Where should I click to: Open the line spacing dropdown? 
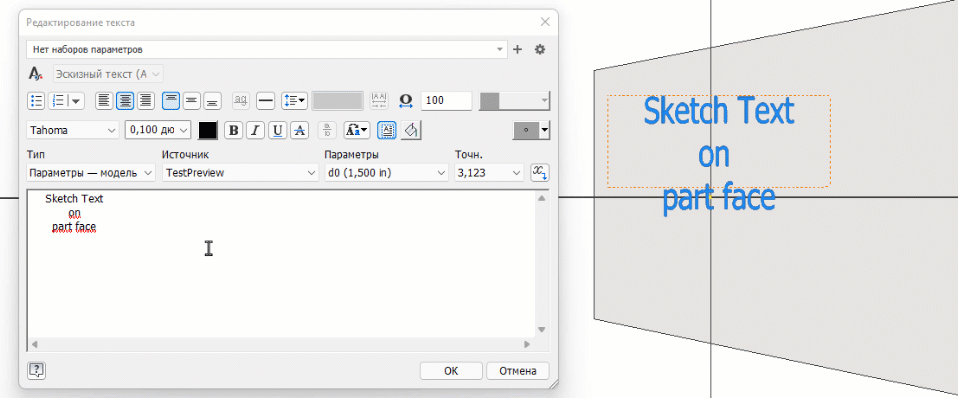tap(294, 101)
